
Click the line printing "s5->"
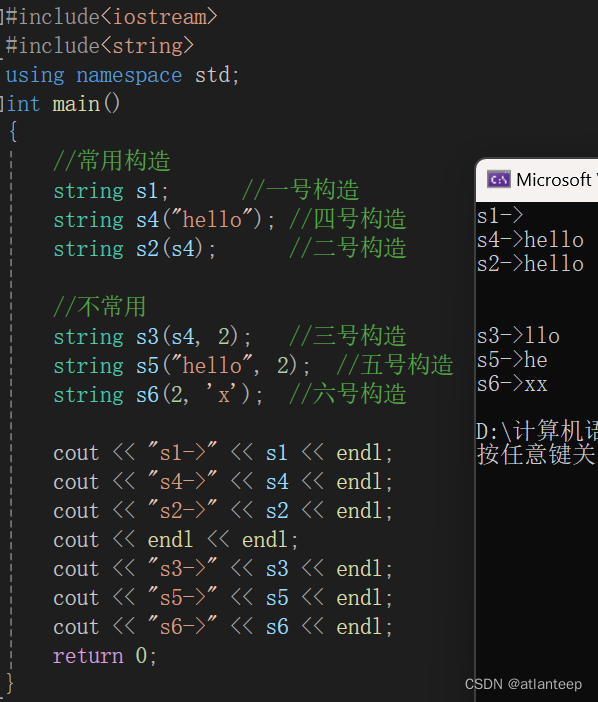tap(223, 598)
